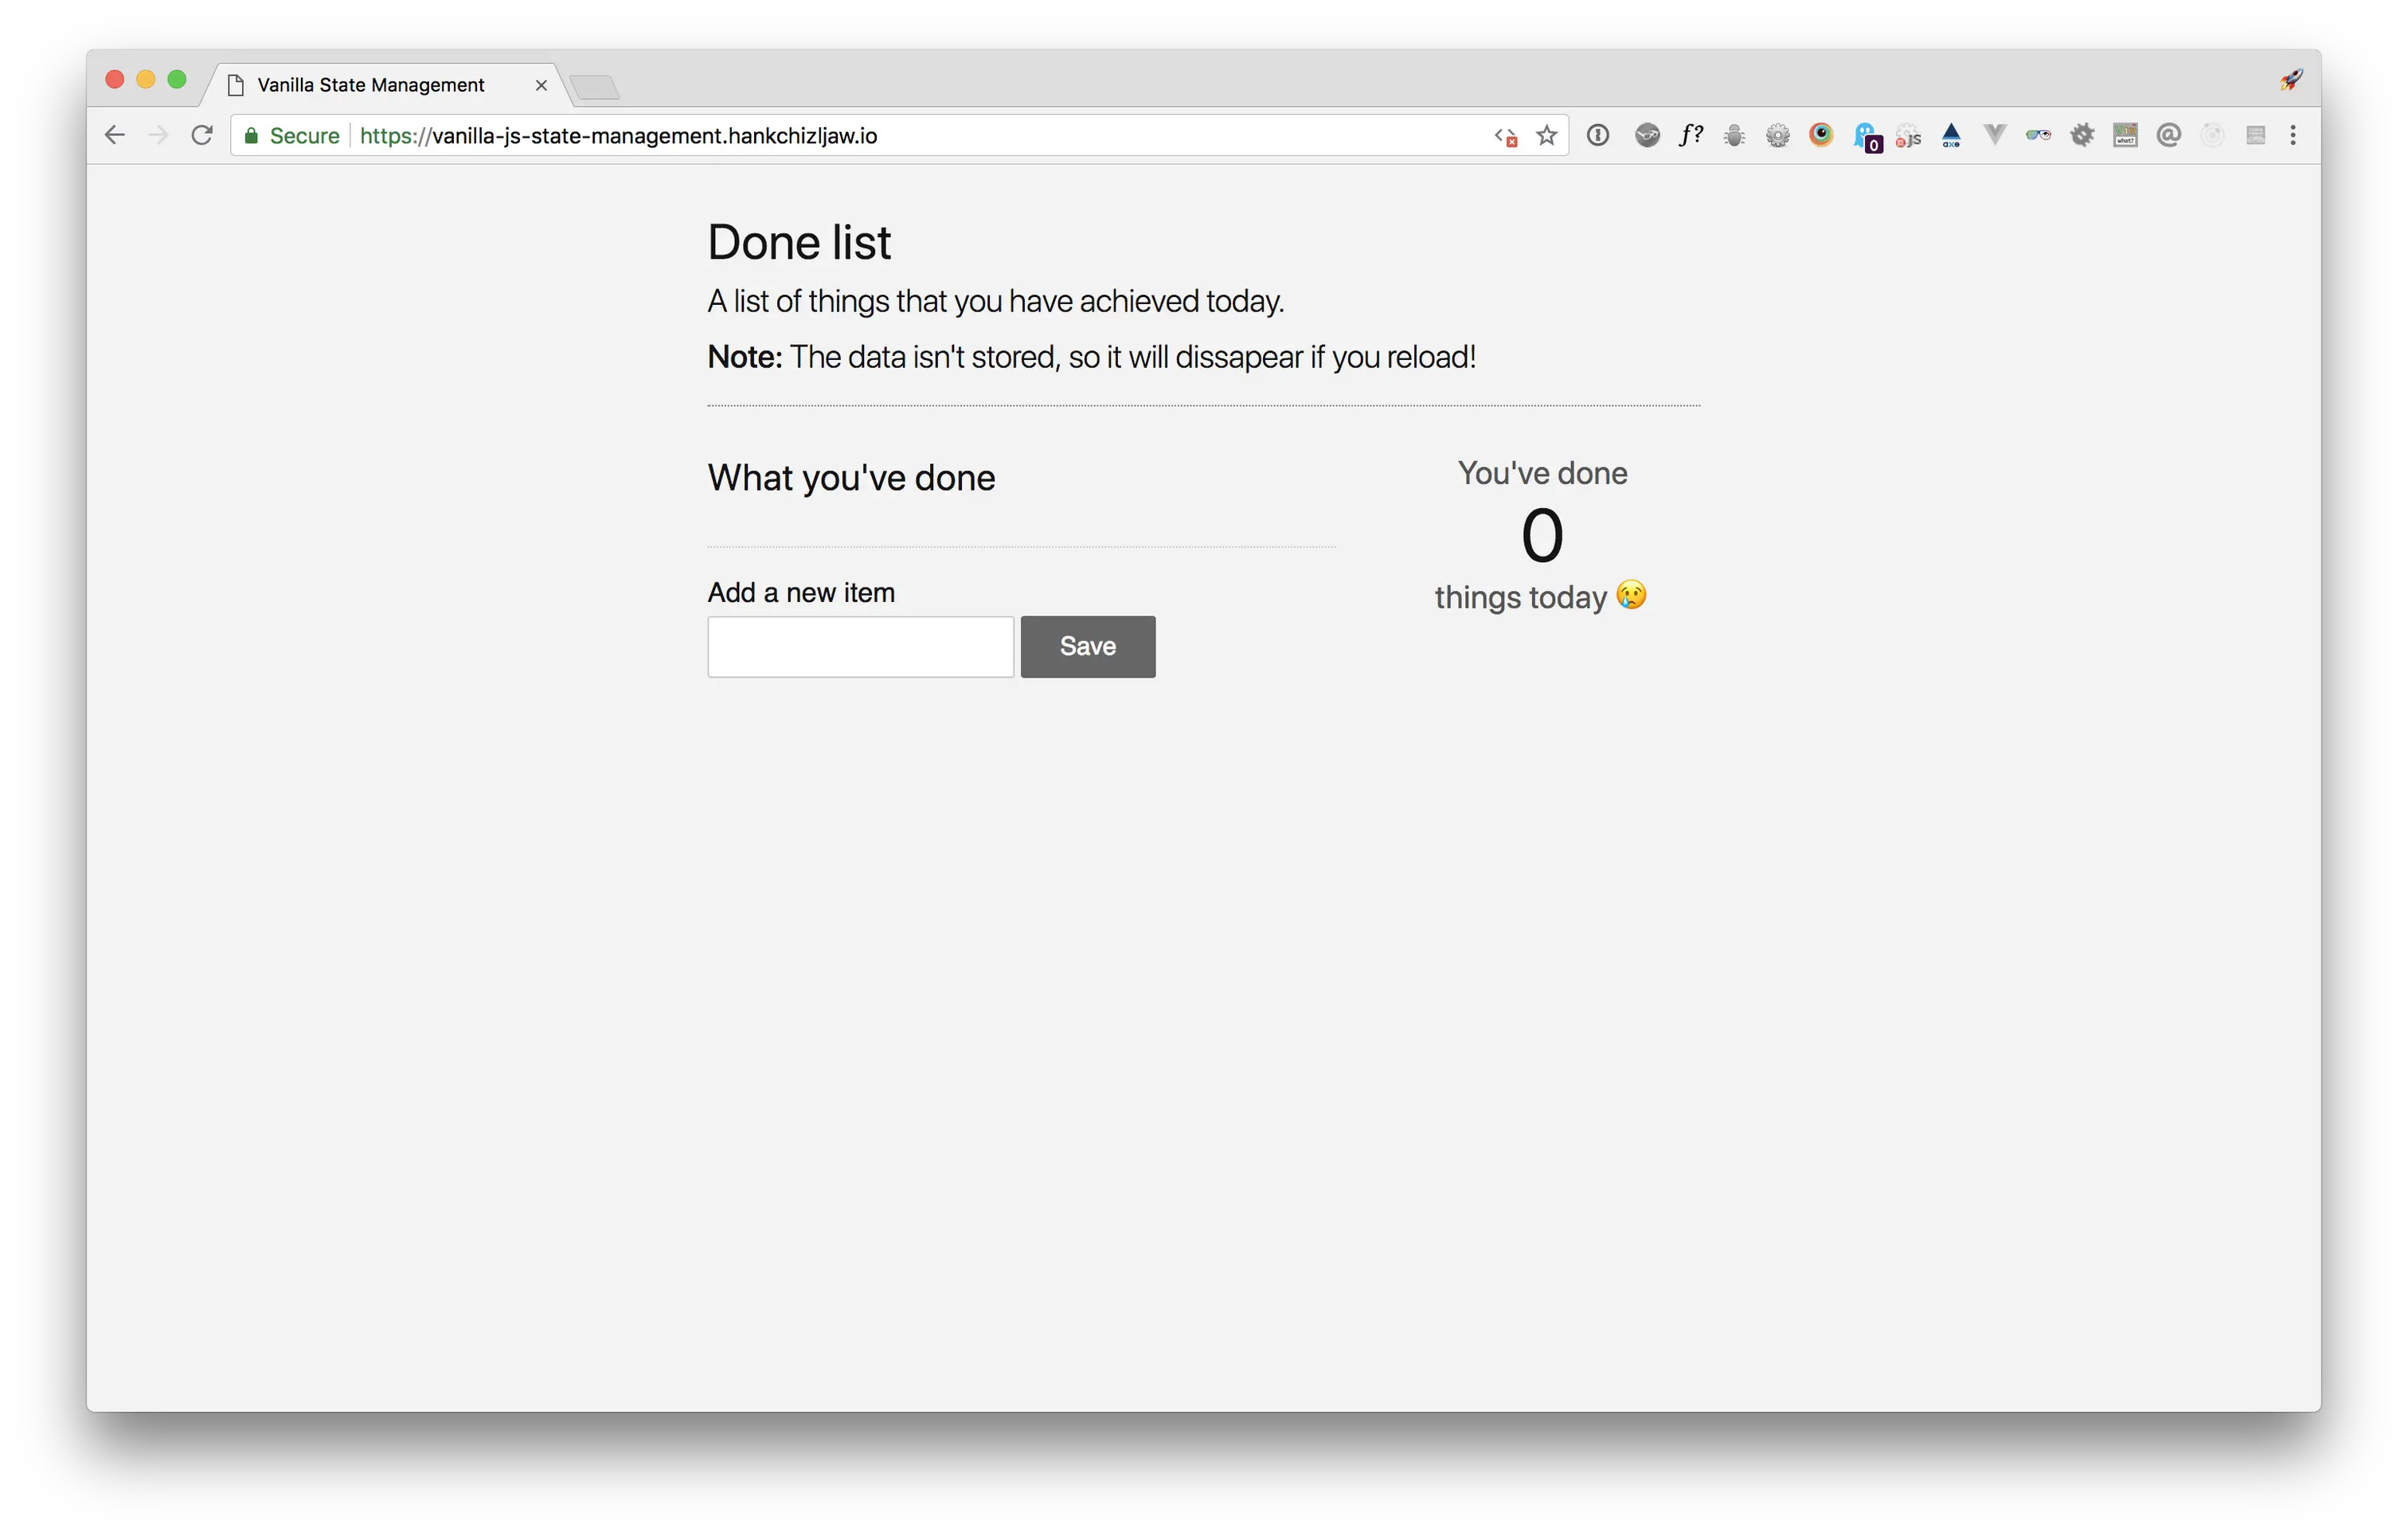Open the WhatFont f? extension
This screenshot has height=1536, width=2408.
coord(1690,135)
